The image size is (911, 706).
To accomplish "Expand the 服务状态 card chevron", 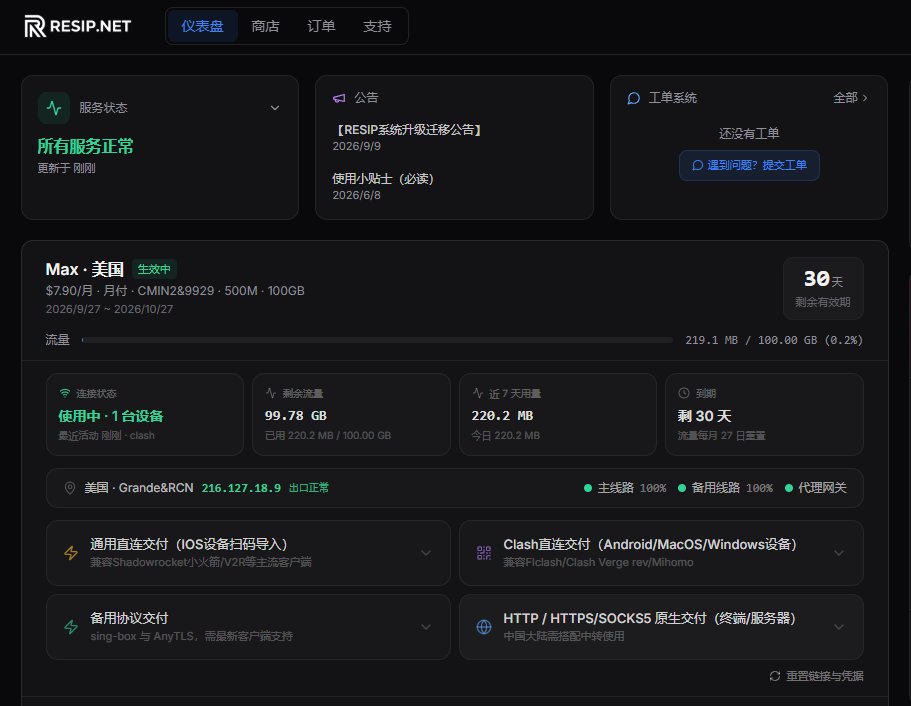I will coord(275,108).
